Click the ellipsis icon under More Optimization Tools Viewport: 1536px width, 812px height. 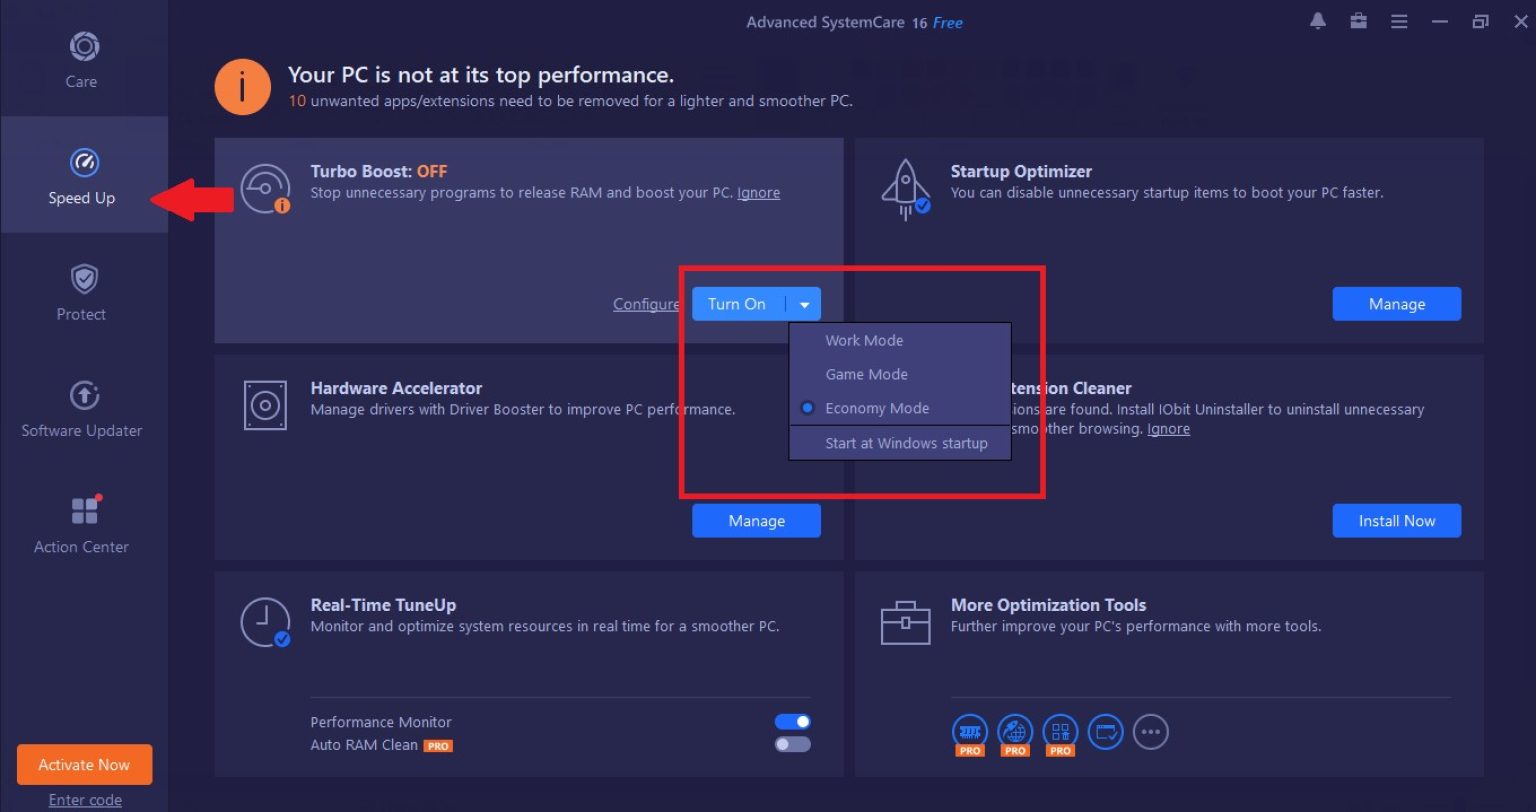coord(1150,732)
